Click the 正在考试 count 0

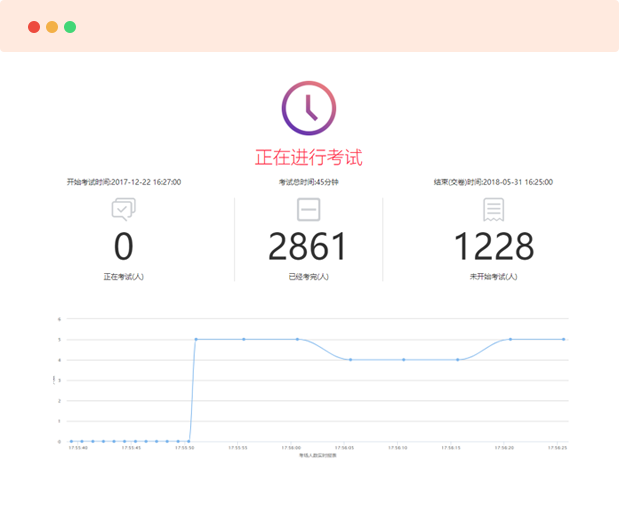124,247
